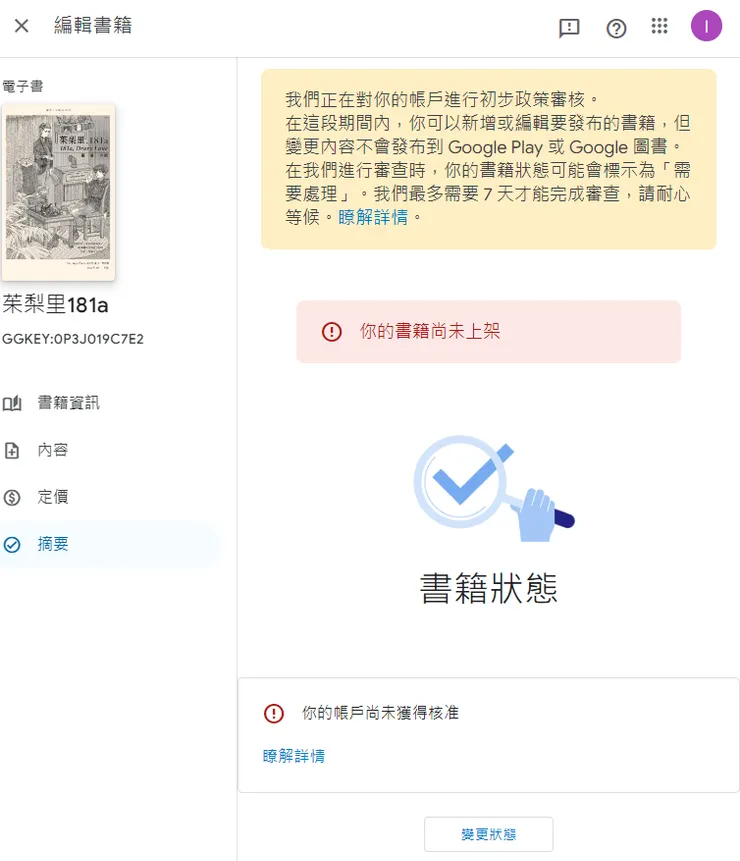Select 內容 in the left navigation
The width and height of the screenshot is (740, 861).
point(54,450)
